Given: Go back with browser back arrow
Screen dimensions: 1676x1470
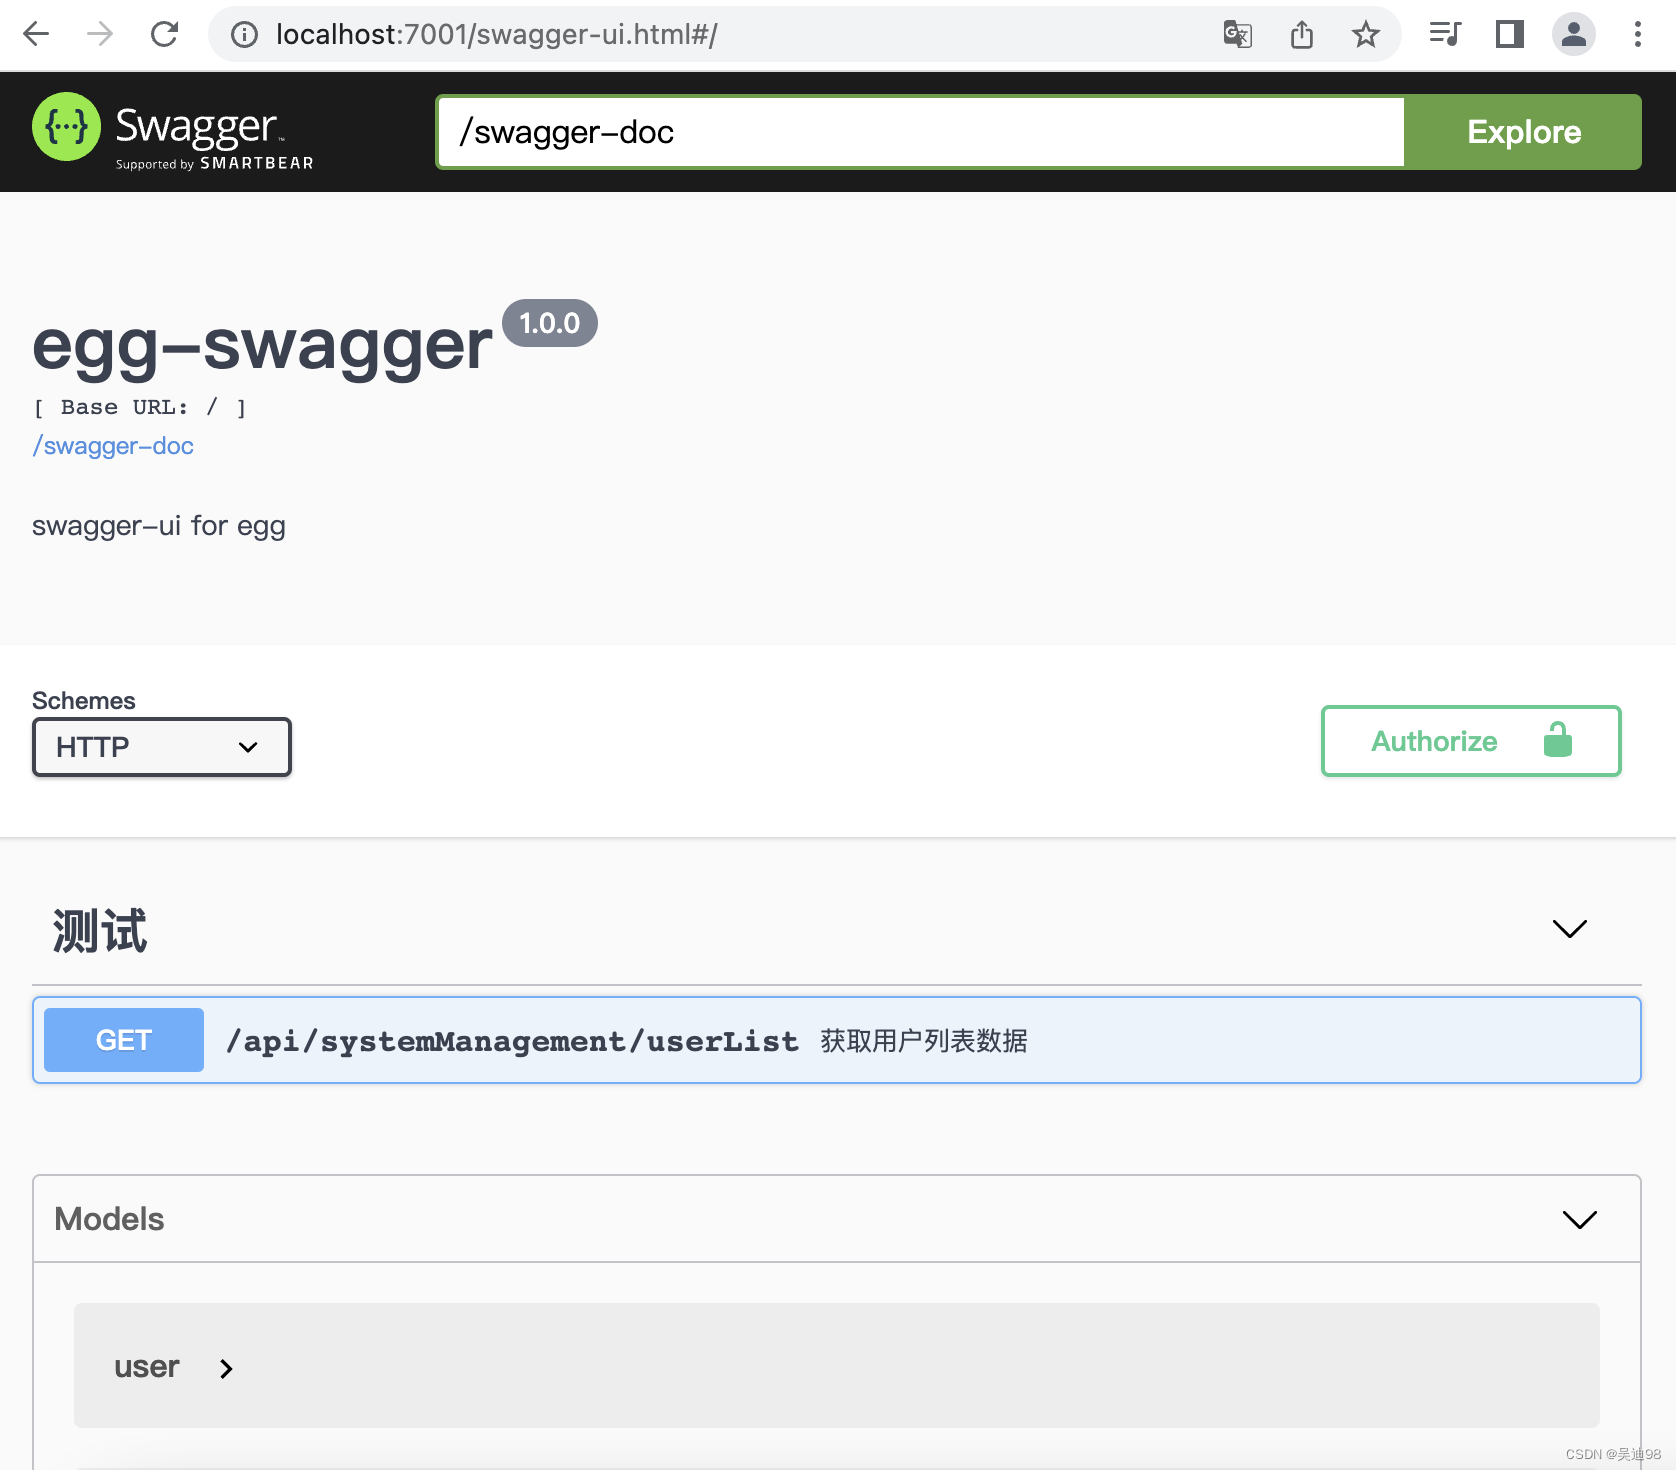Looking at the screenshot, I should pyautogui.click(x=36, y=34).
